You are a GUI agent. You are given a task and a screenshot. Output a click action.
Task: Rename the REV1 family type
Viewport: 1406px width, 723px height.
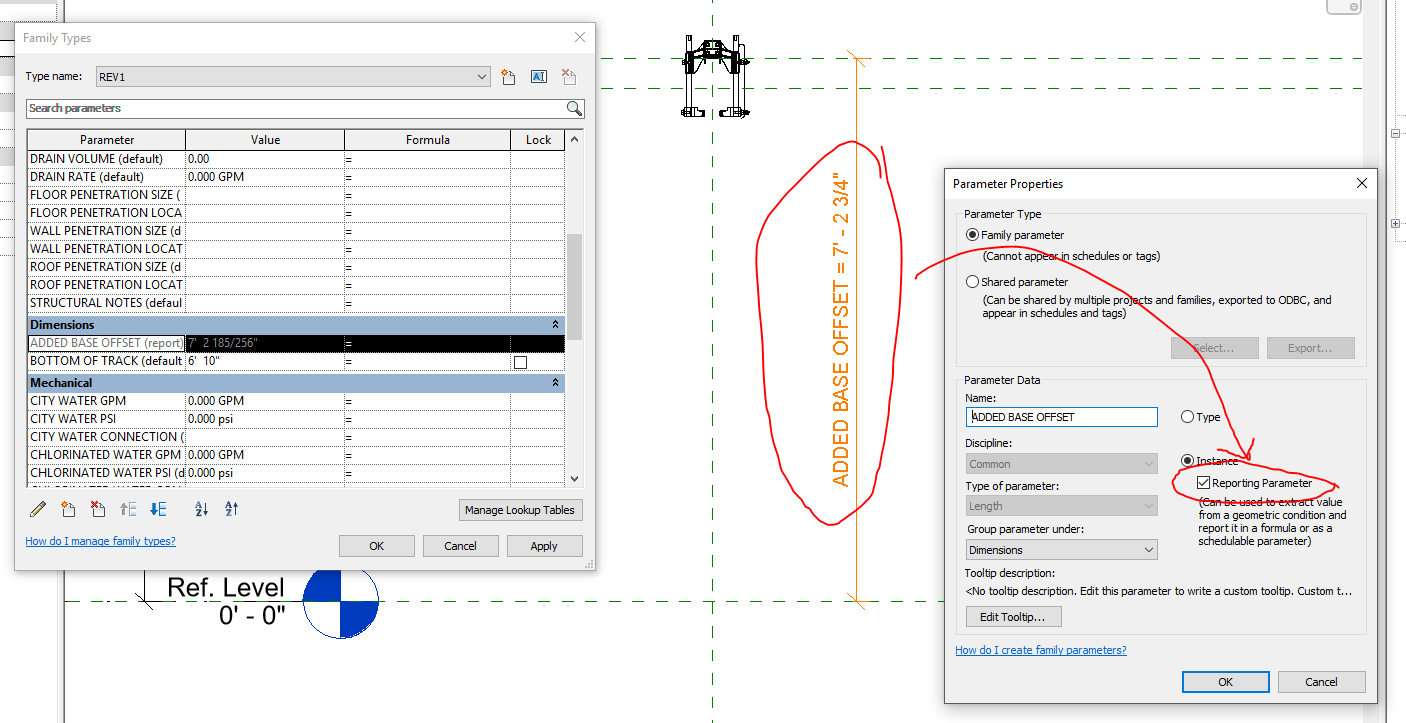[x=538, y=76]
